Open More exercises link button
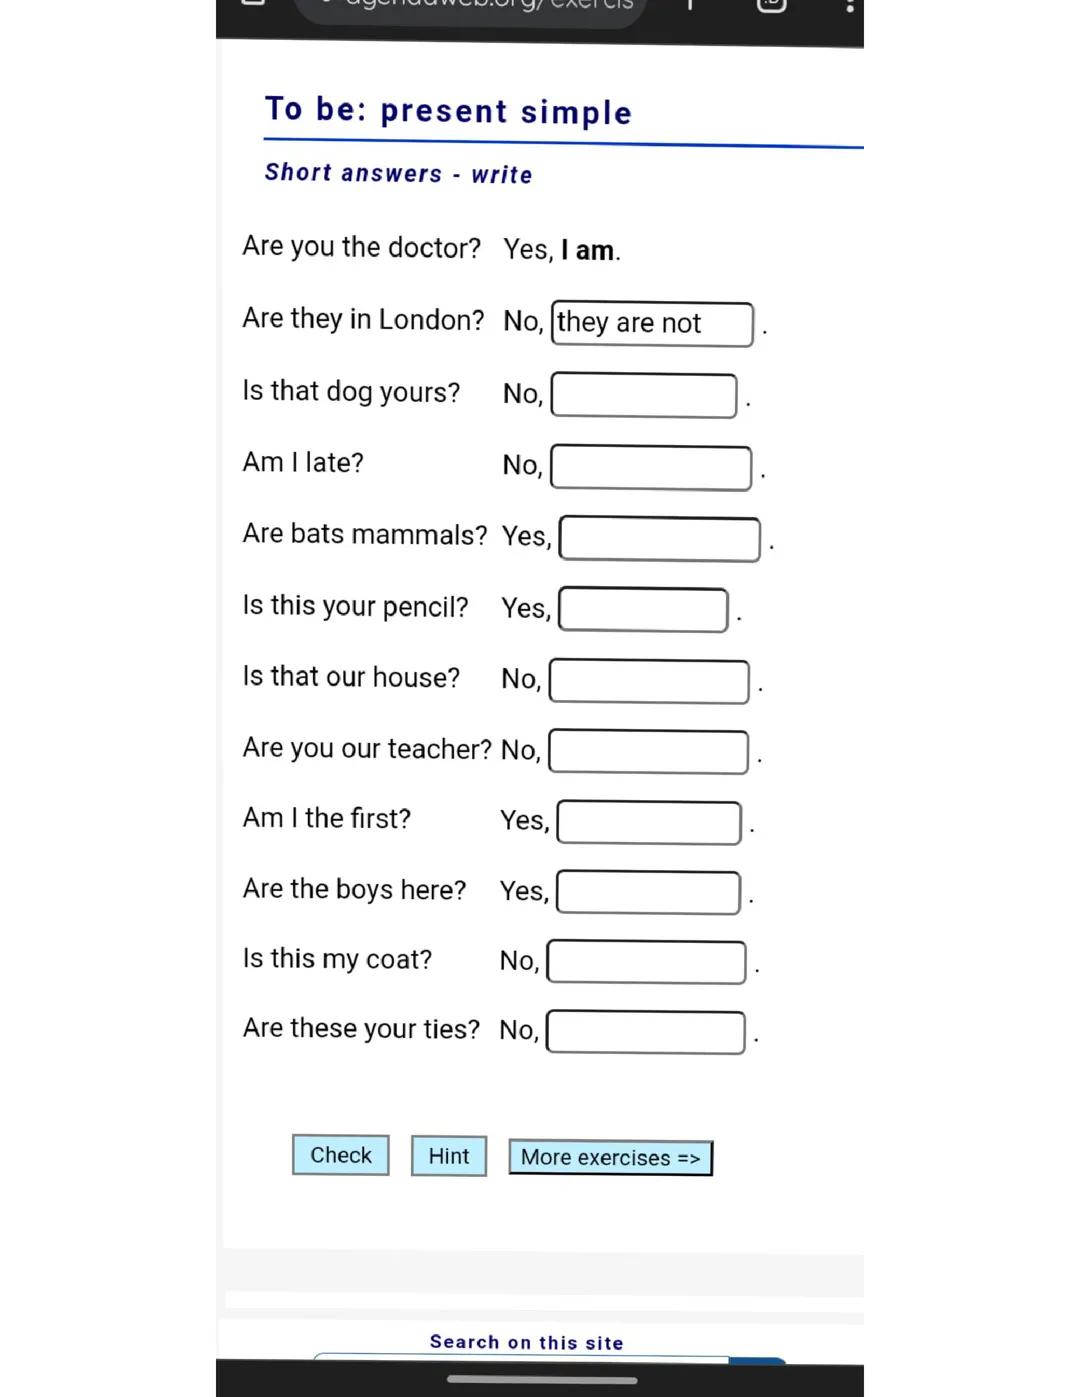The image size is (1080, 1397). pyautogui.click(x=611, y=1158)
